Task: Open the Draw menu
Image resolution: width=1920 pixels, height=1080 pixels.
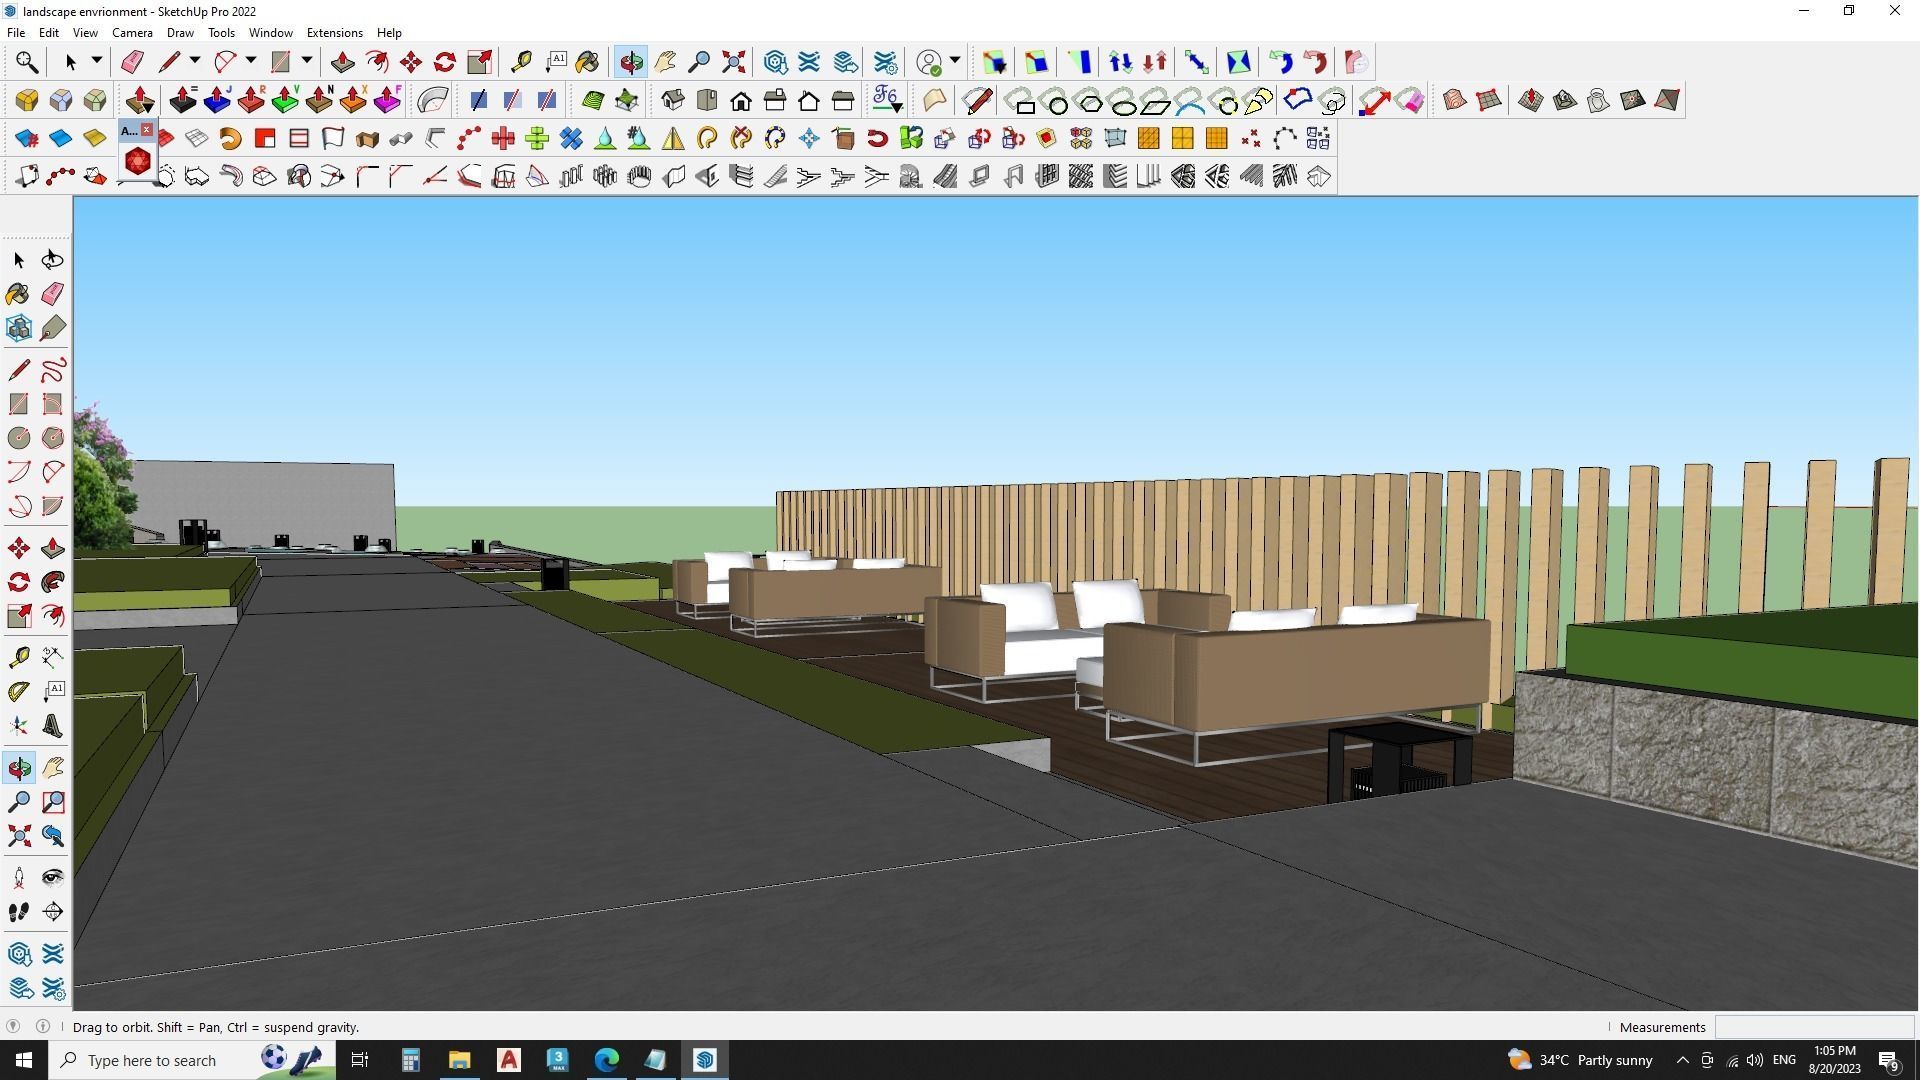Action: [180, 33]
